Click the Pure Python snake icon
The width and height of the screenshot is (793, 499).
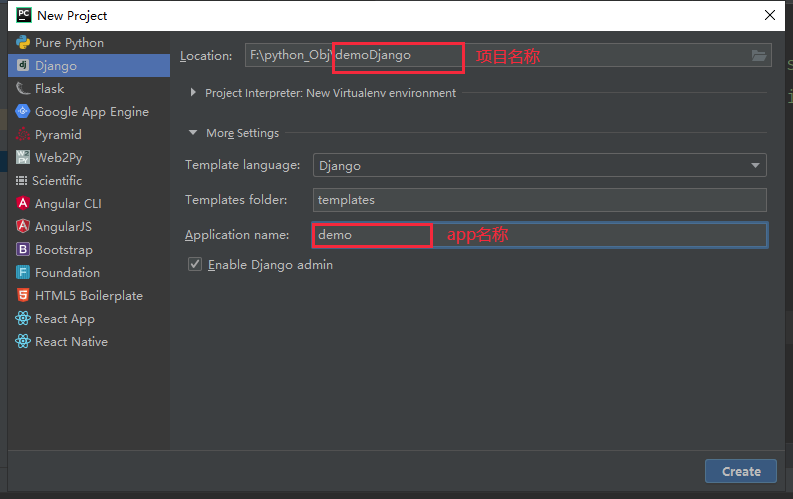tap(23, 42)
